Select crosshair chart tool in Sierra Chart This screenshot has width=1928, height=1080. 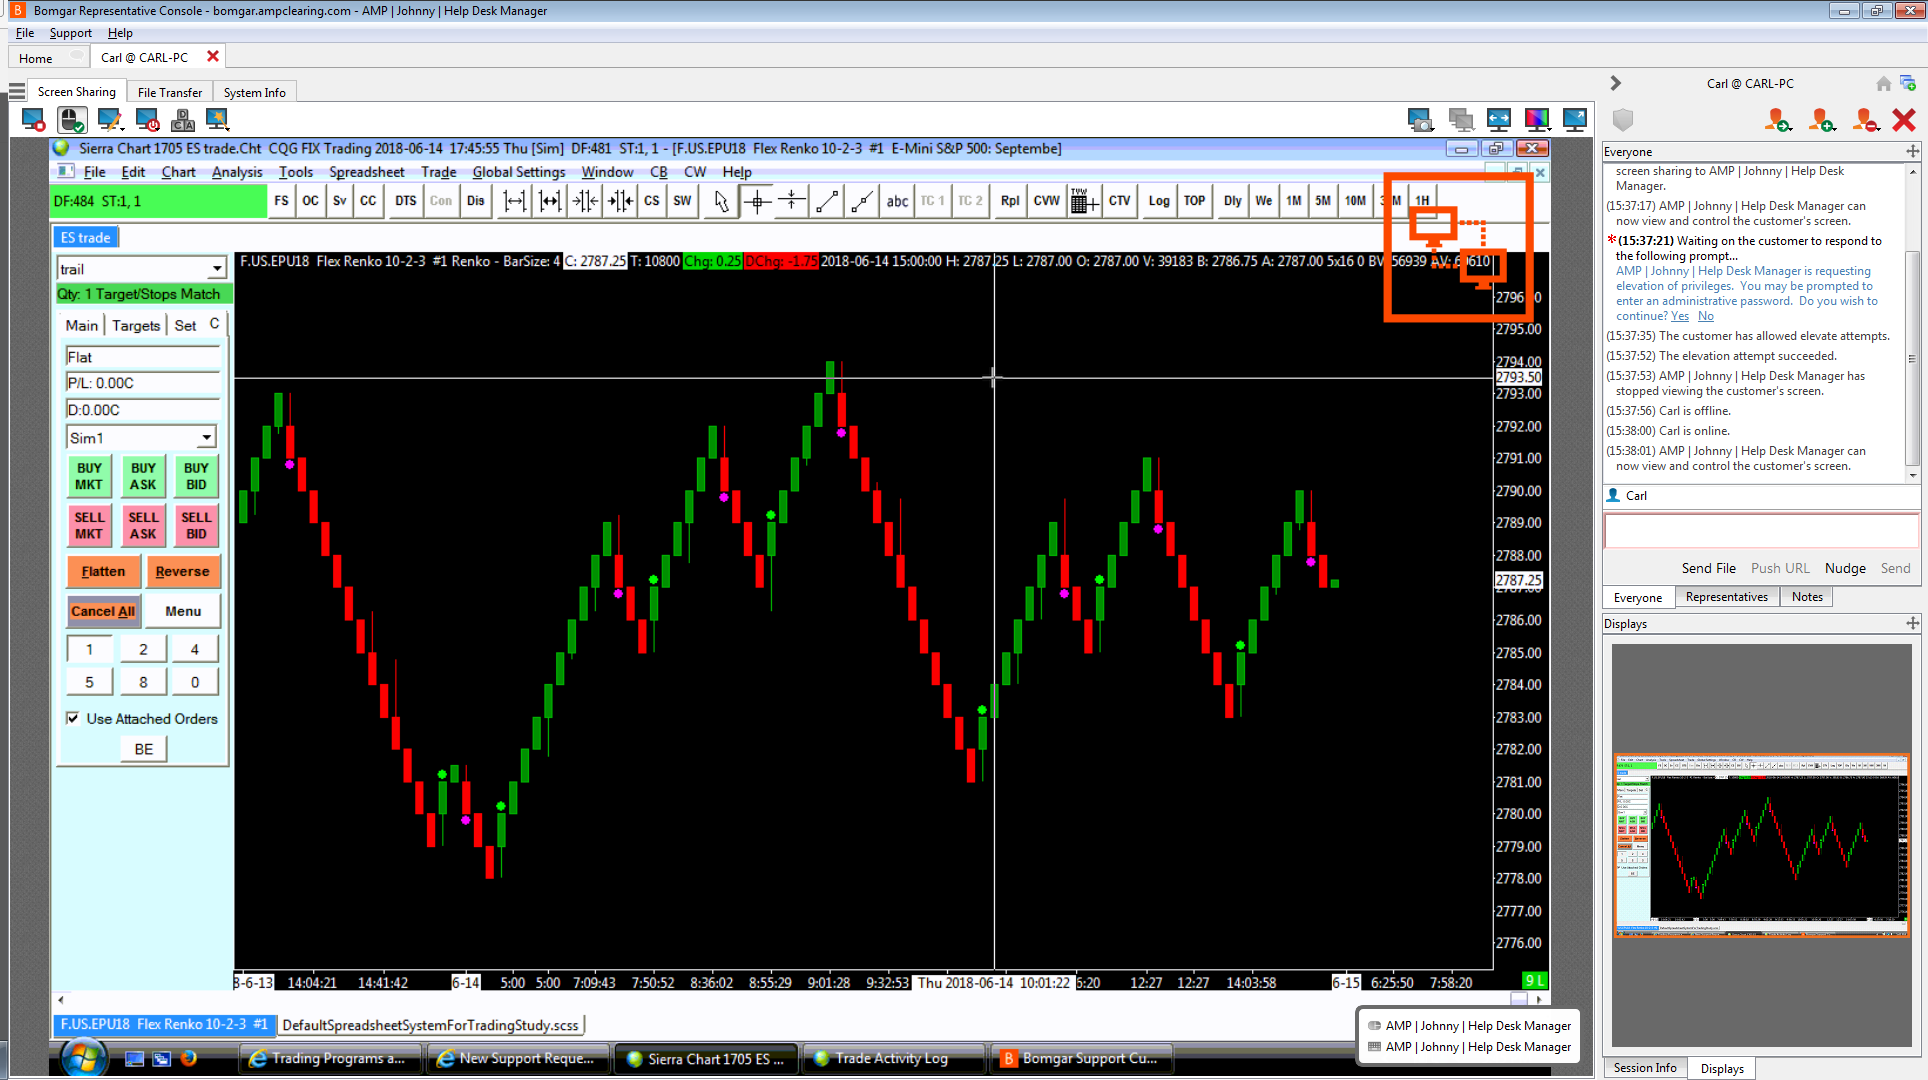pos(757,201)
